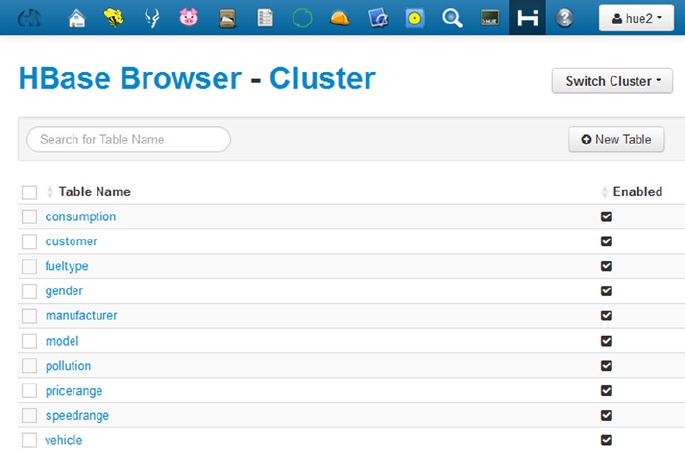Toggle enabled state for speedrange table
This screenshot has height=456, width=685.
[606, 415]
